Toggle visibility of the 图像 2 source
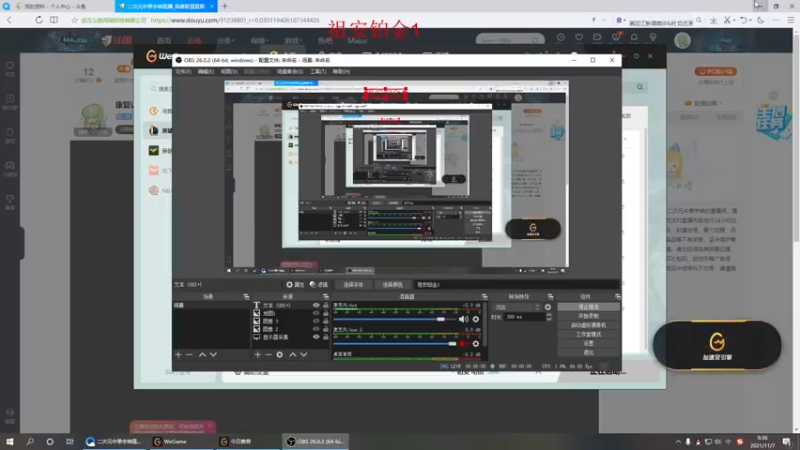 [x=316, y=329]
